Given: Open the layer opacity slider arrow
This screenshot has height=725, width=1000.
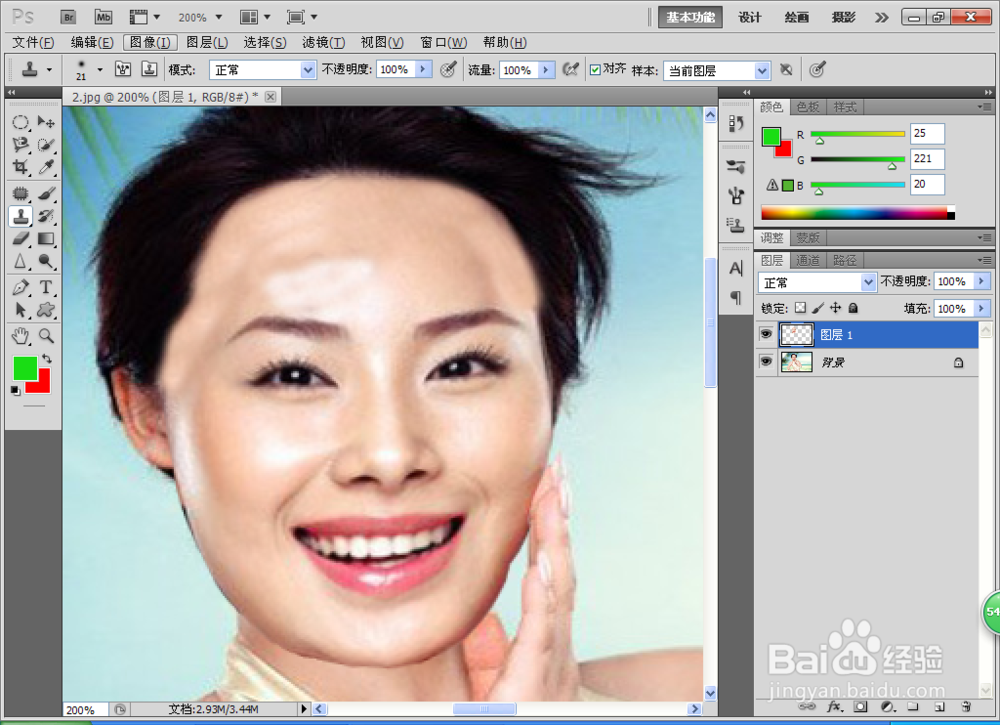Looking at the screenshot, I should point(982,281).
